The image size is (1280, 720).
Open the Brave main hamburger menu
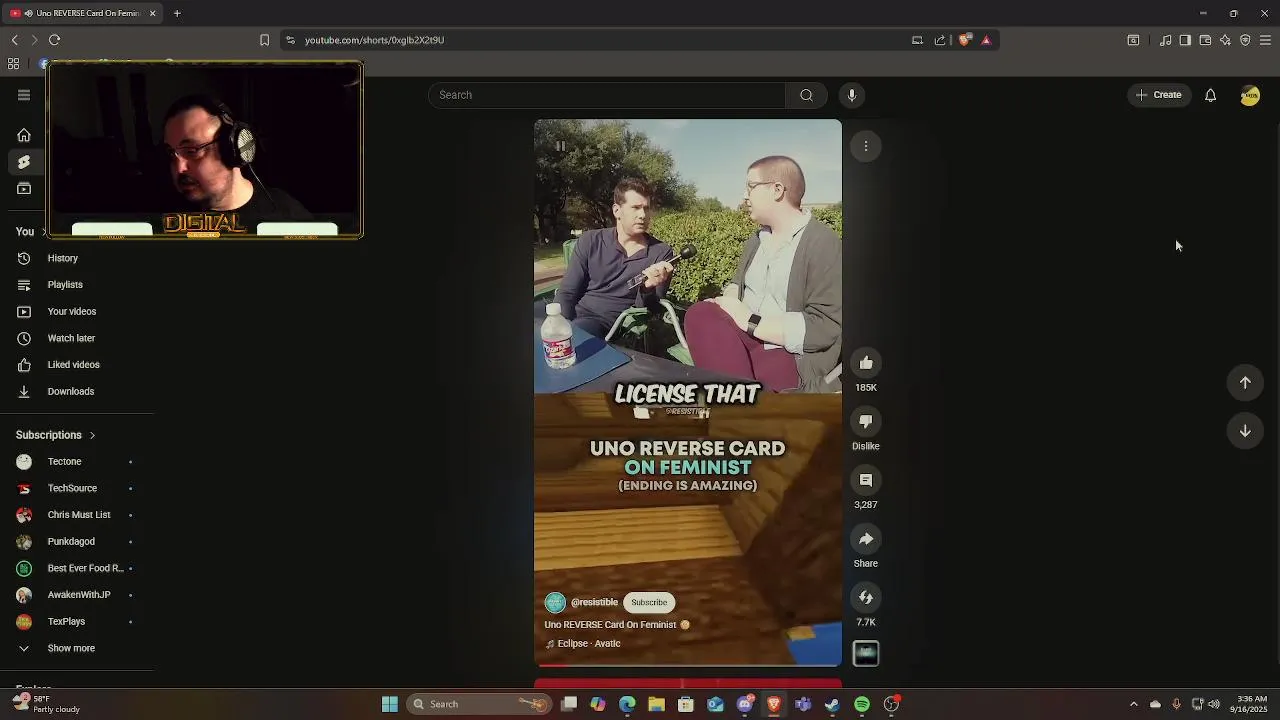[1265, 40]
